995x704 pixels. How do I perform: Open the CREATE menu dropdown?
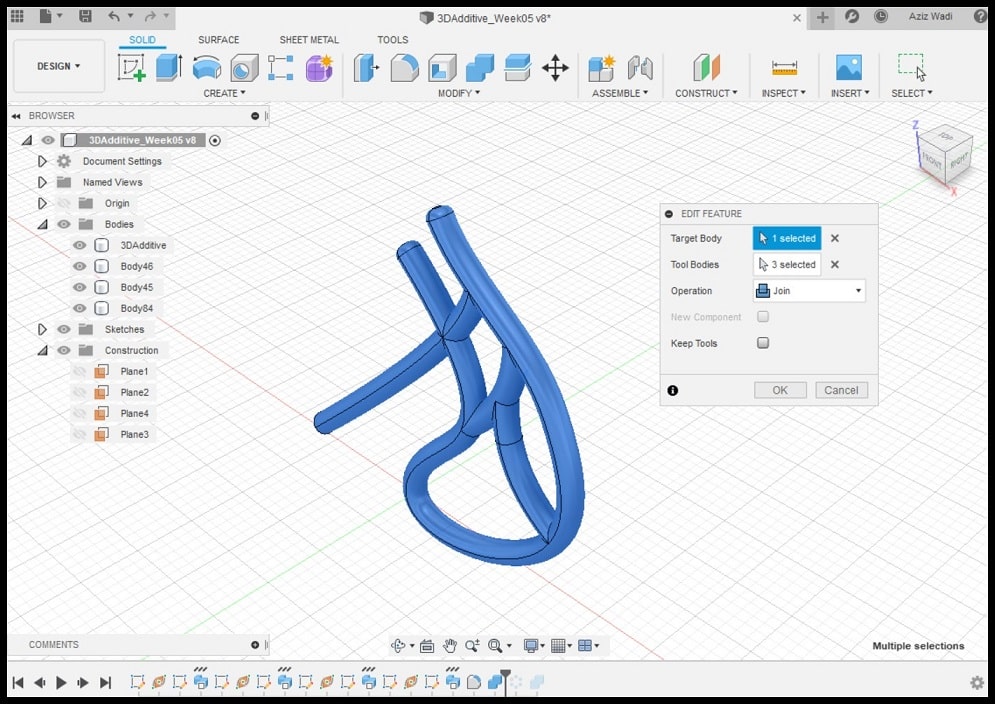[224, 93]
